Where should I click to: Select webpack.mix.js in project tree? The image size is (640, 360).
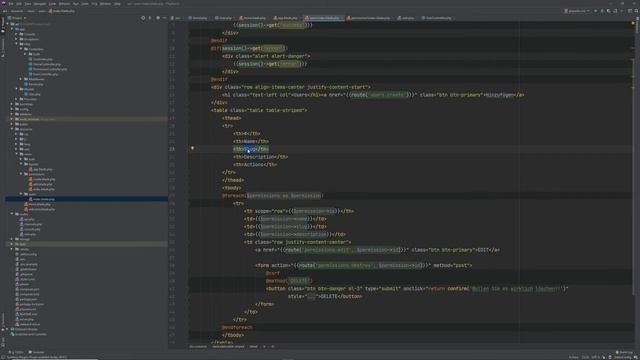click(x=28, y=324)
